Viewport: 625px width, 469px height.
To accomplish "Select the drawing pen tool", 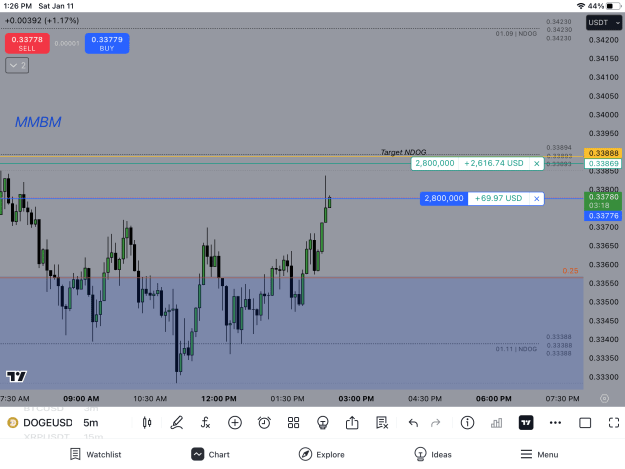I will pos(176,423).
